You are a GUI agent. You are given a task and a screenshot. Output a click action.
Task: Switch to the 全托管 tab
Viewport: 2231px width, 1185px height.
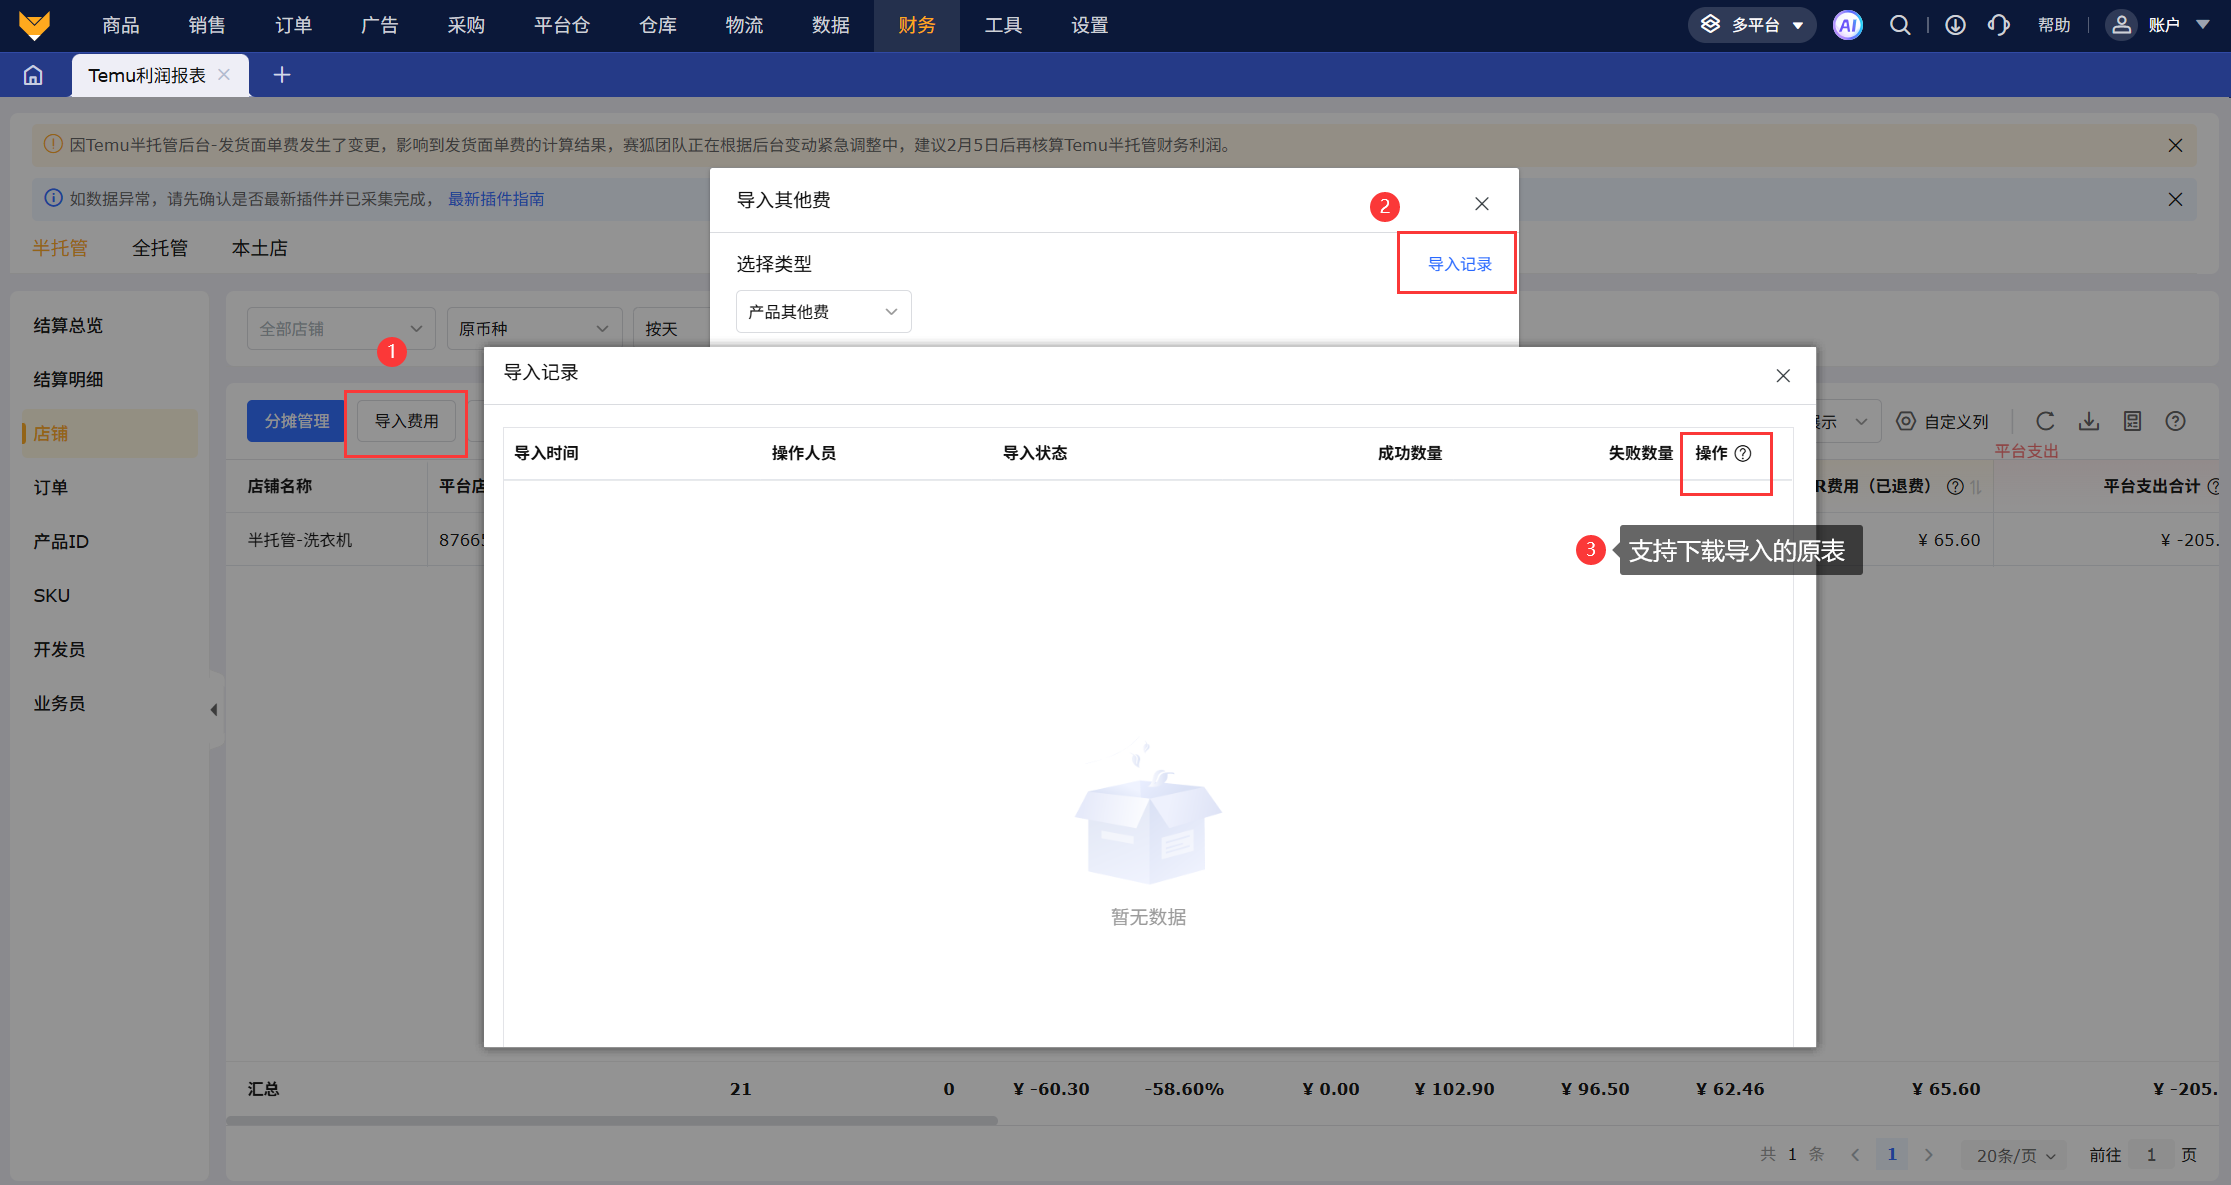coord(160,248)
